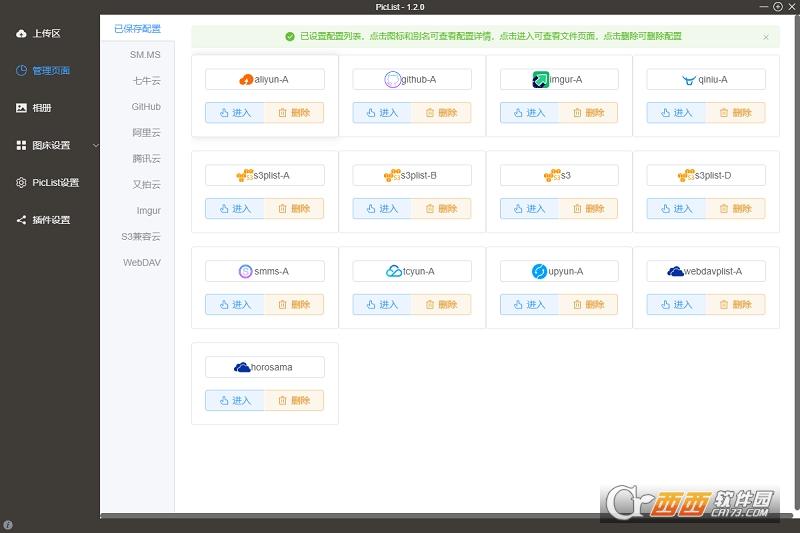Enter the aliyun-A configuration
The image size is (800, 533).
click(x=235, y=113)
